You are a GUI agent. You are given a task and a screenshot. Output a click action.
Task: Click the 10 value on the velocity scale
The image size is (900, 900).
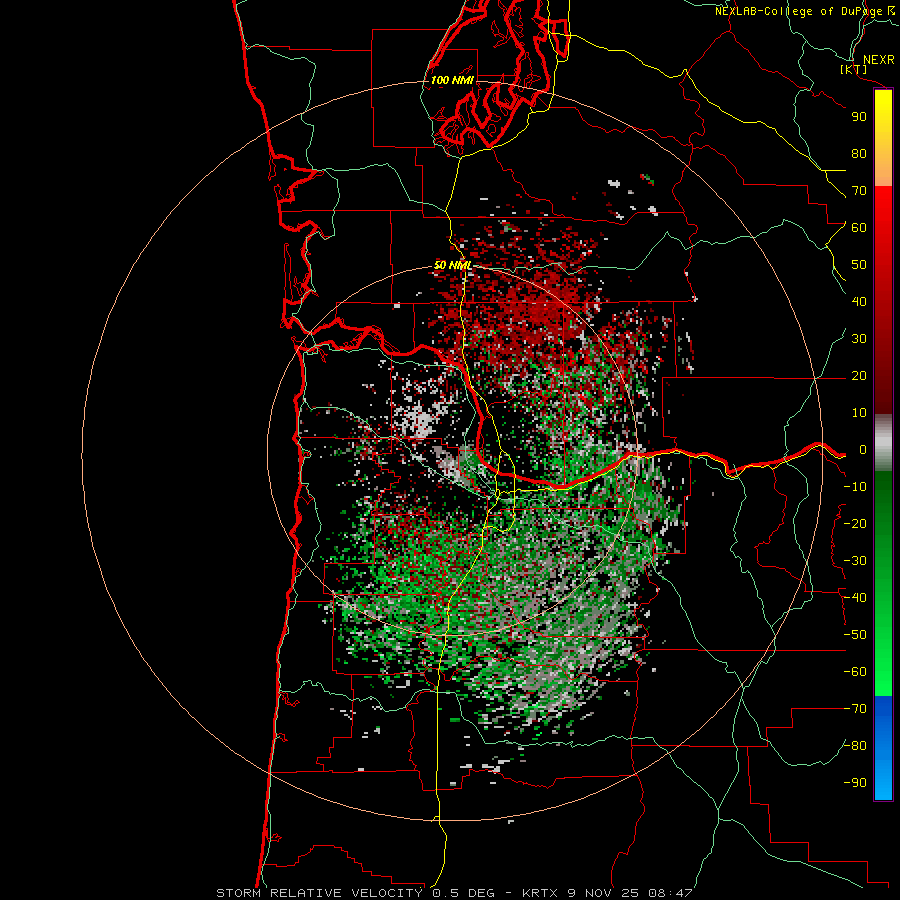[x=859, y=413]
